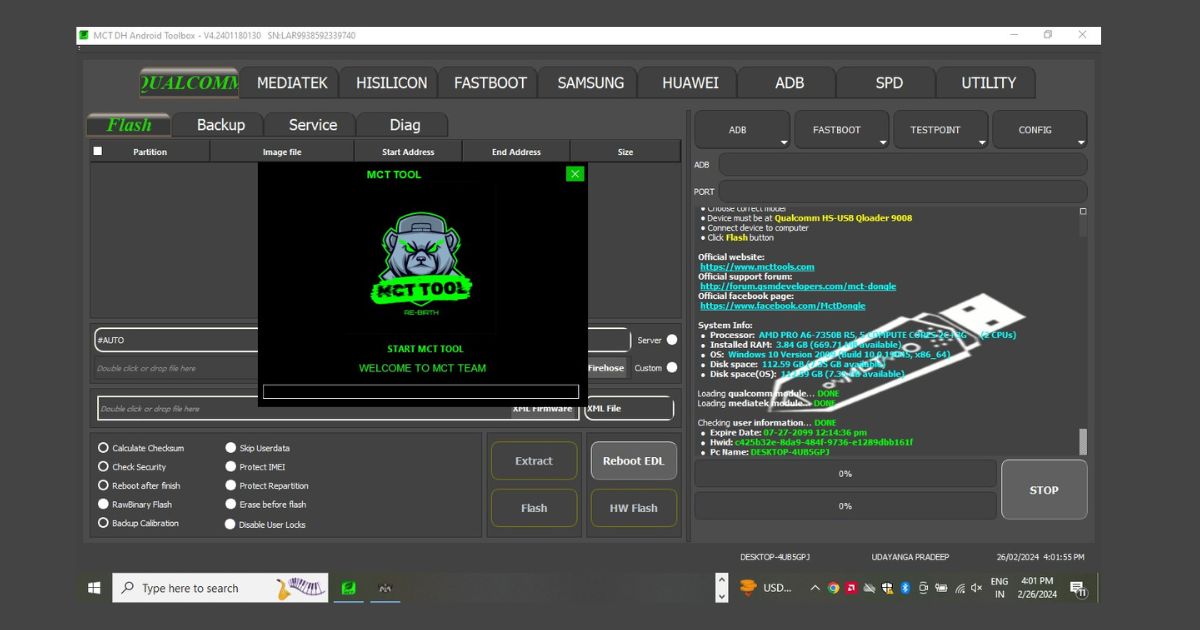
Task: Select the Server radio button
Action: coord(672,340)
